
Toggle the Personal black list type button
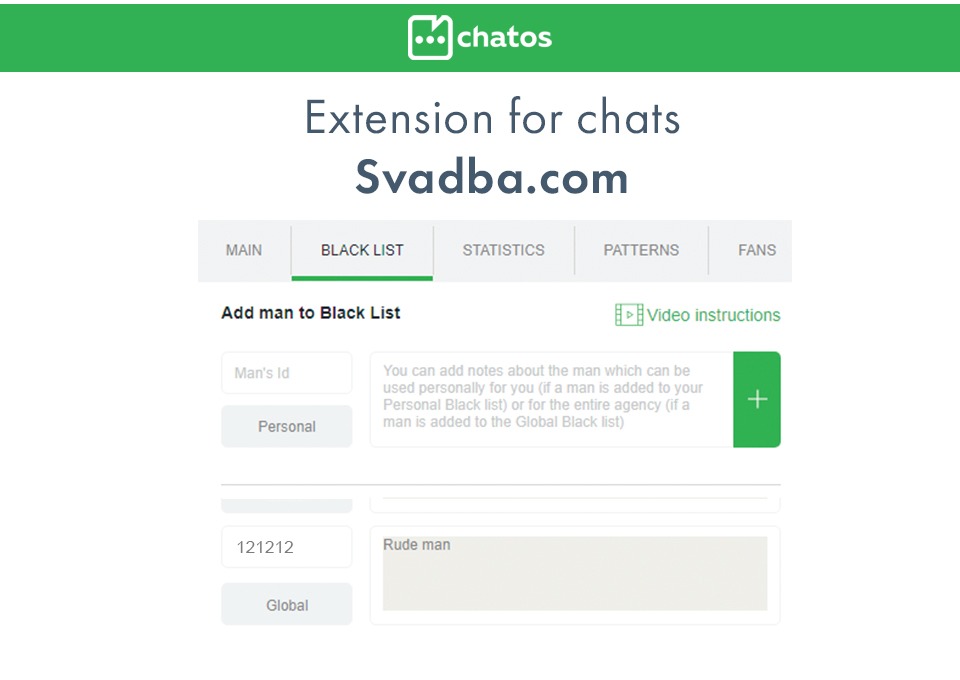pos(286,427)
